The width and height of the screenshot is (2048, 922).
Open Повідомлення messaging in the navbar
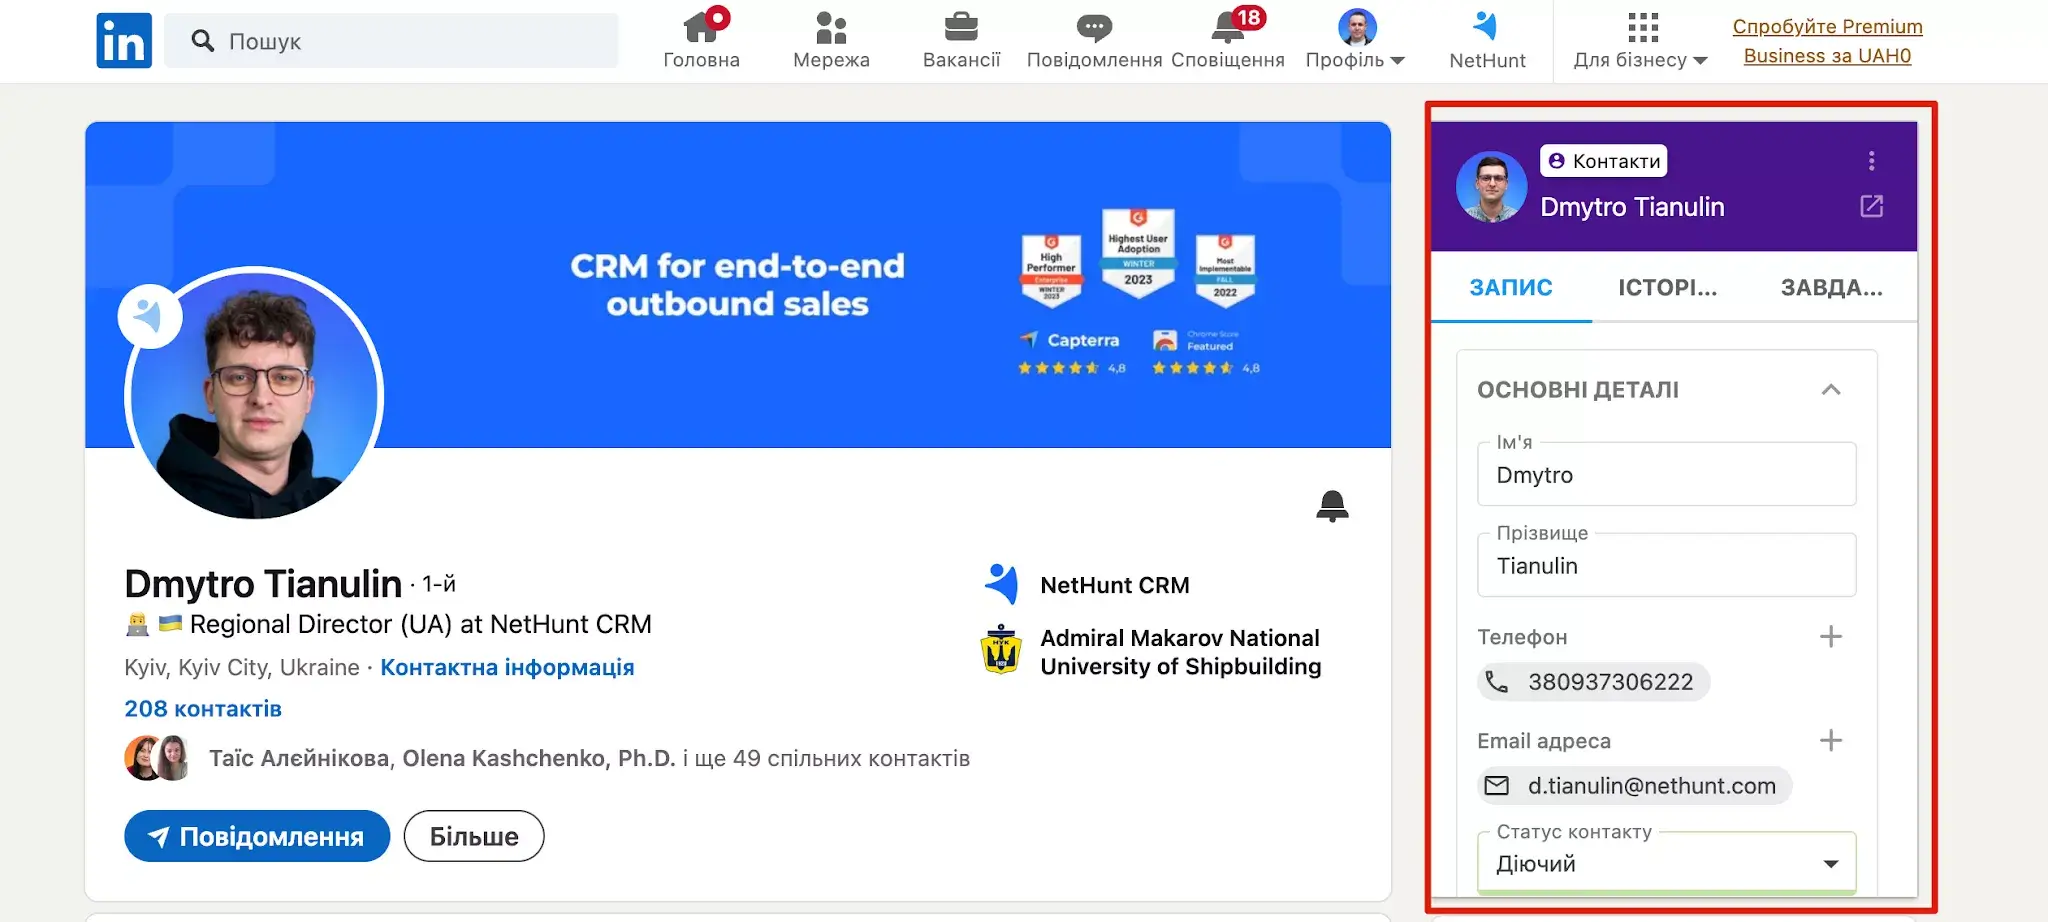(x=1094, y=40)
